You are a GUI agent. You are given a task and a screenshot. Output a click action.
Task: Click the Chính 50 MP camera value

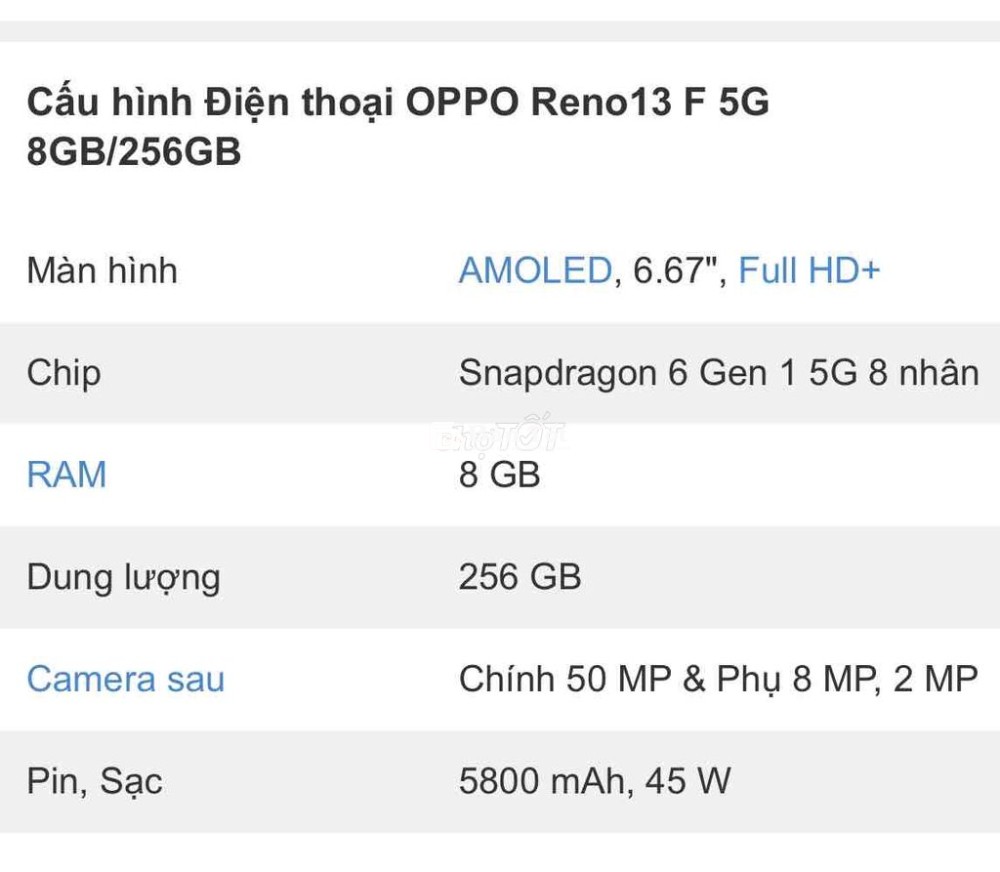pyautogui.click(x=565, y=679)
